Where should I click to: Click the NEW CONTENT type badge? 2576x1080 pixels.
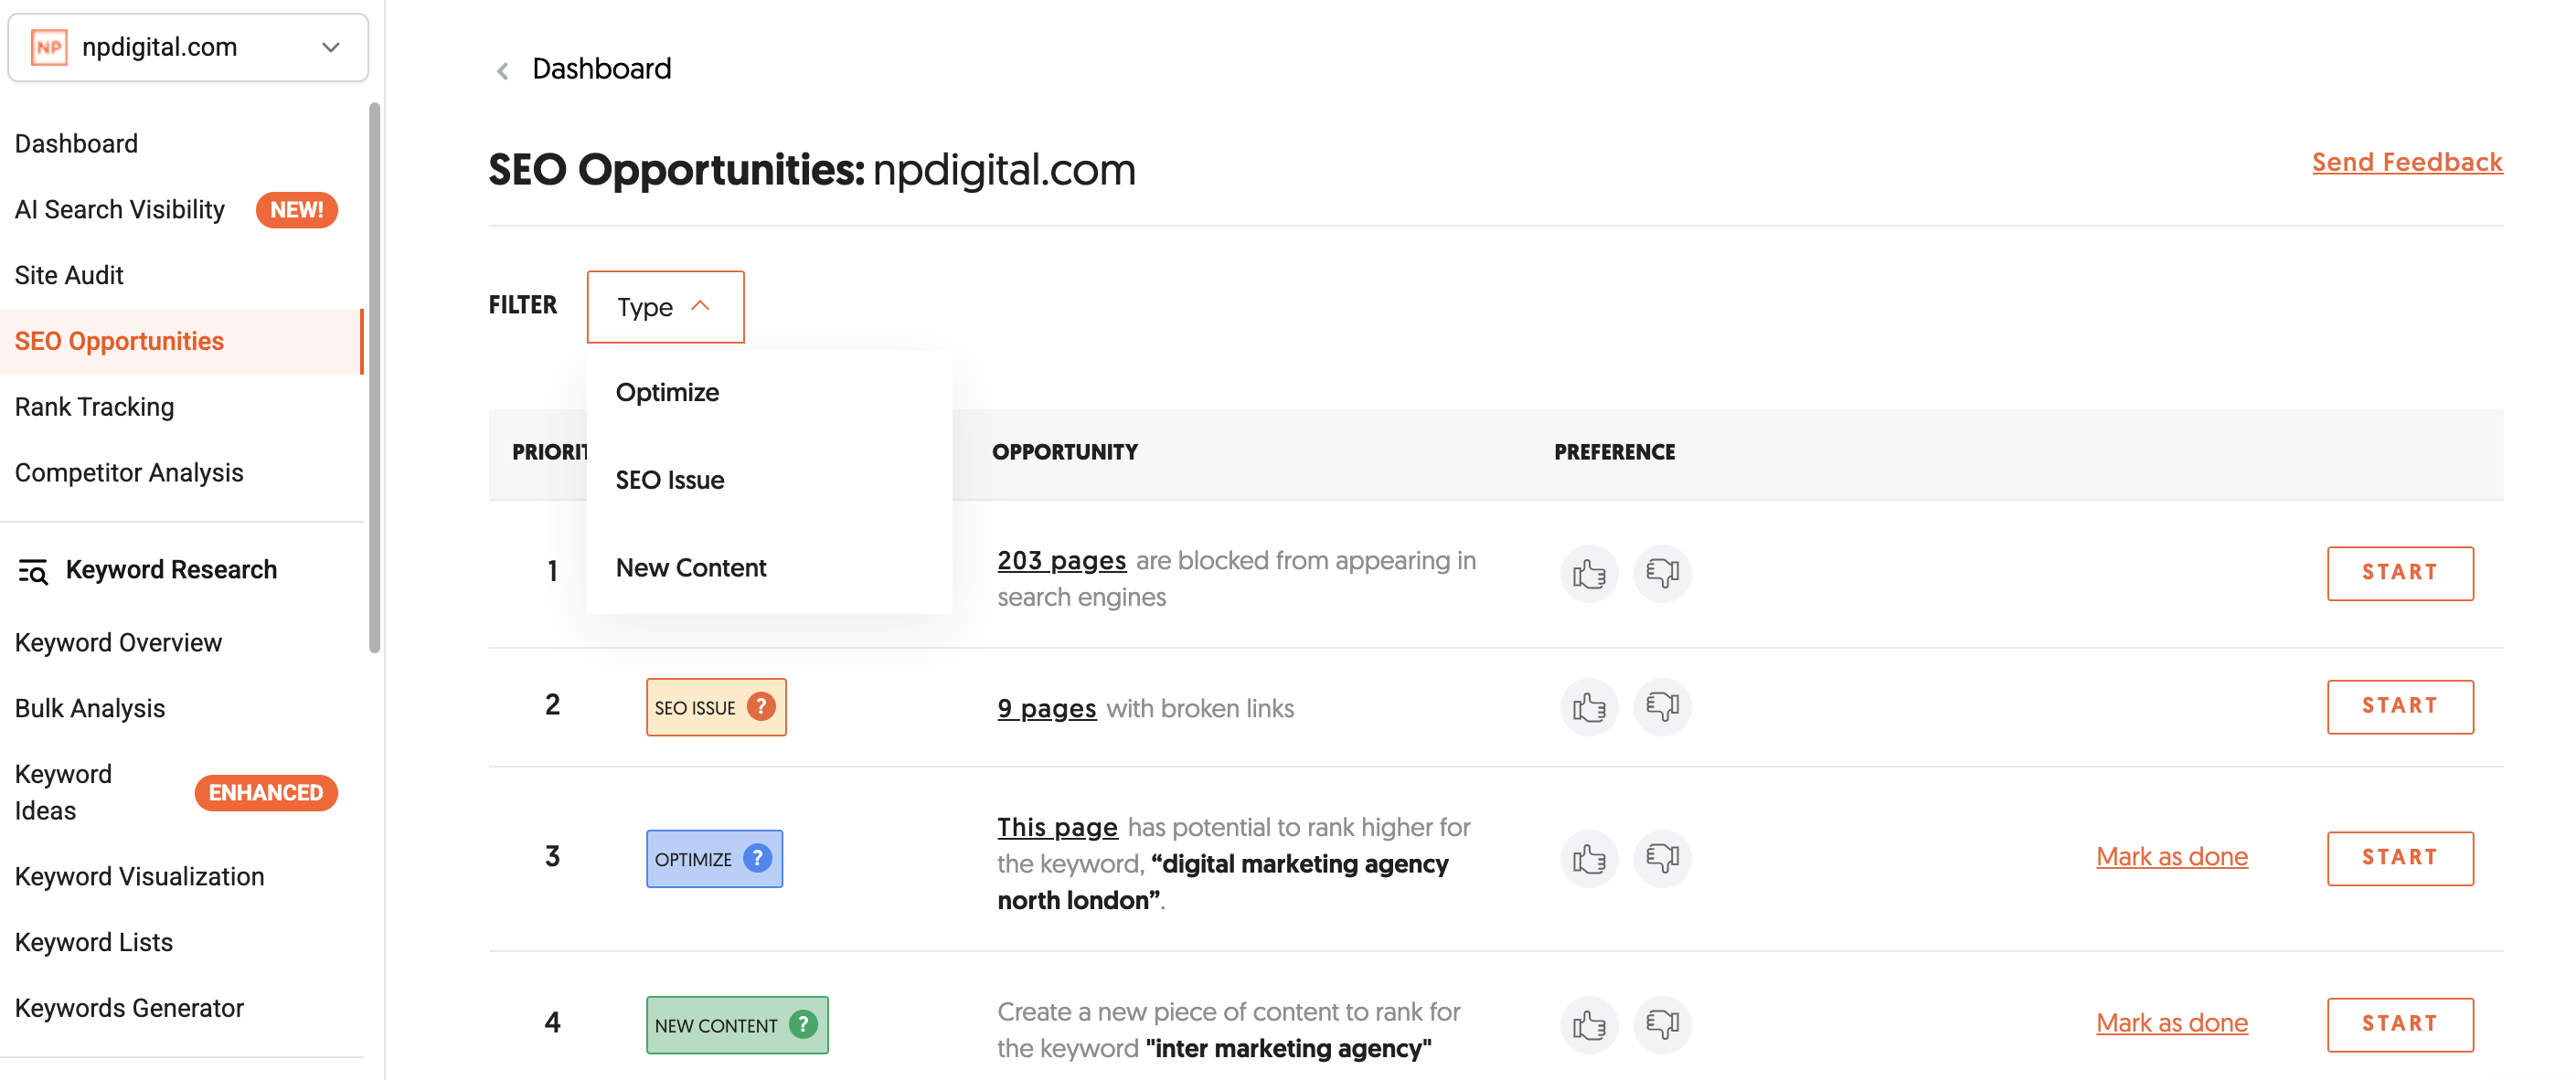tap(737, 1024)
